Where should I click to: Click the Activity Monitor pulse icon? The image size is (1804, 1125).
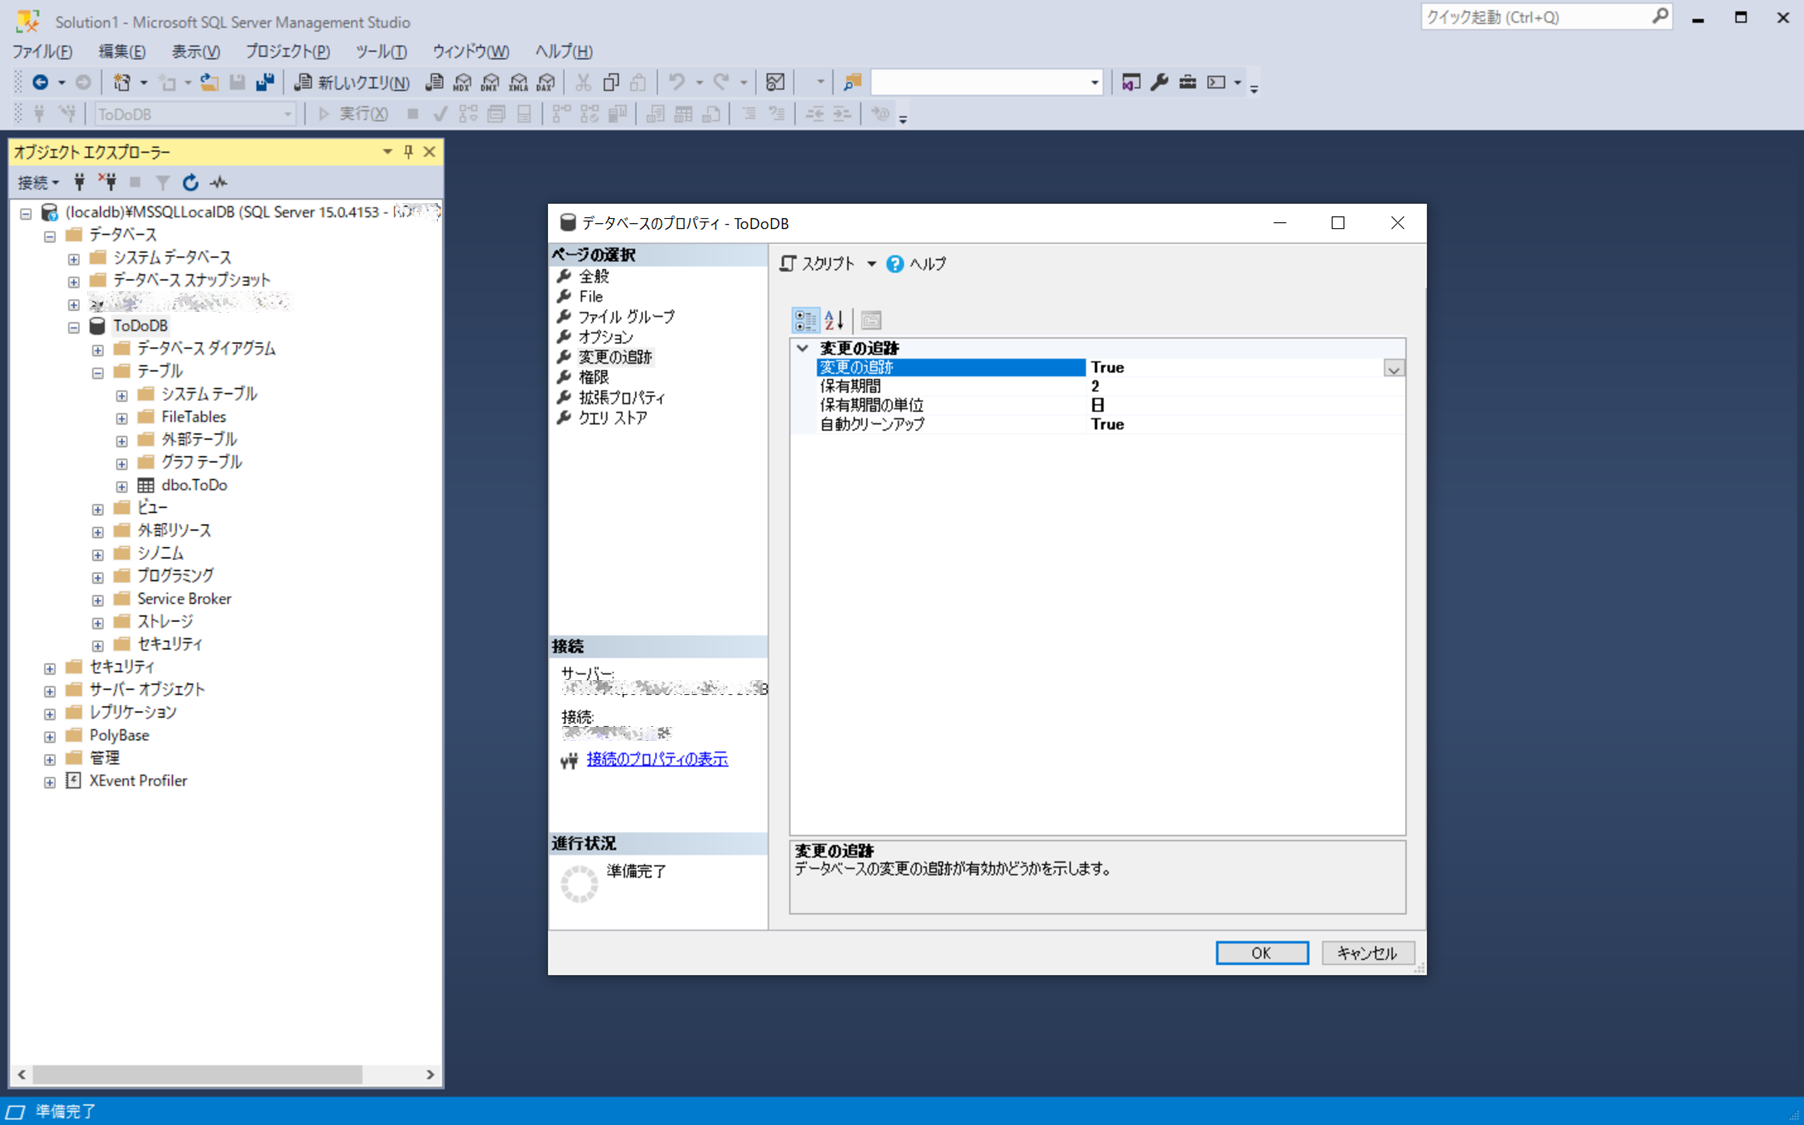point(219,182)
